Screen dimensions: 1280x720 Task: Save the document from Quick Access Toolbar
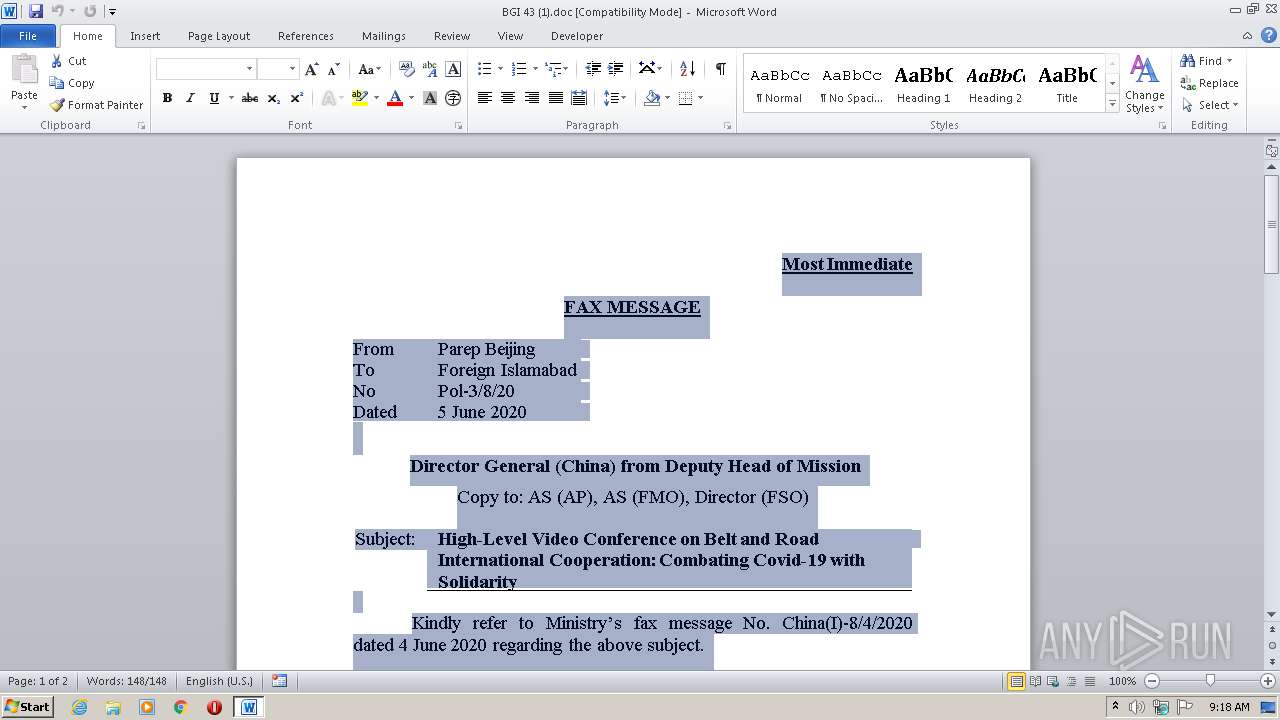pos(36,11)
